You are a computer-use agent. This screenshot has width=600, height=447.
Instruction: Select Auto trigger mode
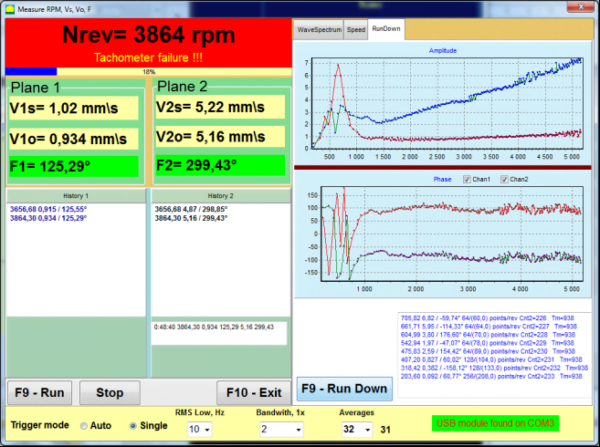[85, 426]
